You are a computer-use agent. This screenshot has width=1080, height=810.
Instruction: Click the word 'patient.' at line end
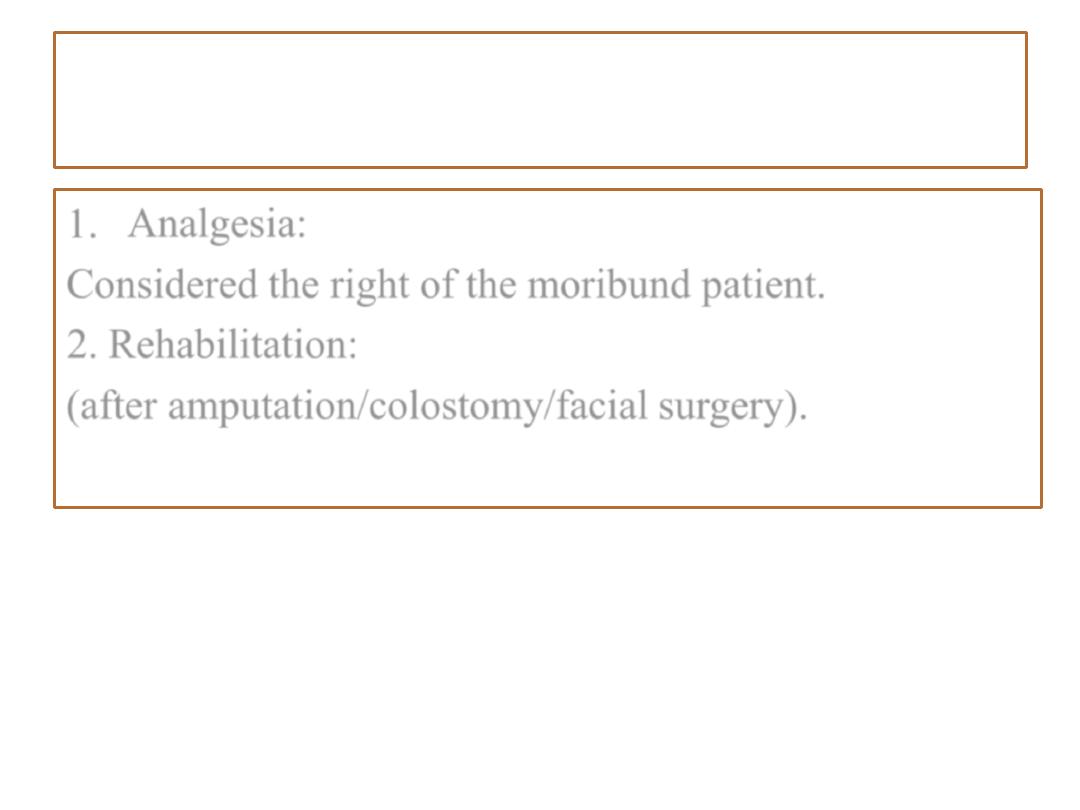763,285
